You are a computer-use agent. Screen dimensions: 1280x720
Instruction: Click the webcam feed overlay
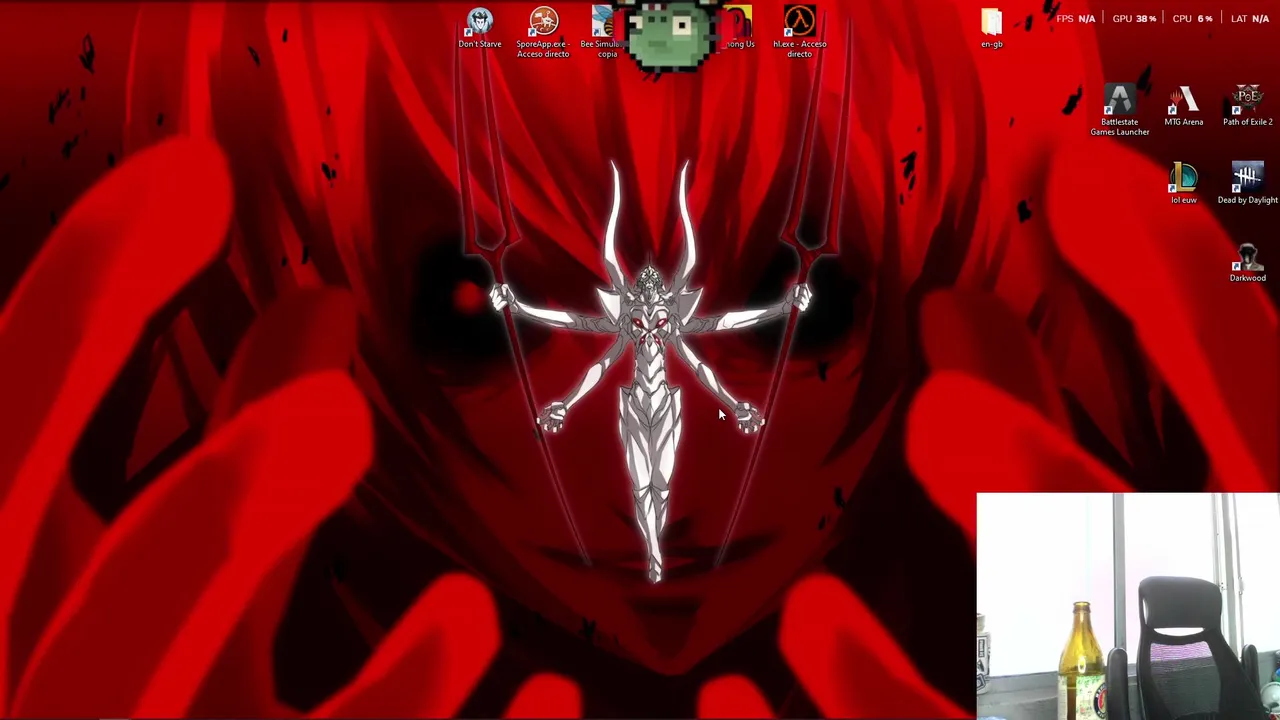coord(1128,606)
